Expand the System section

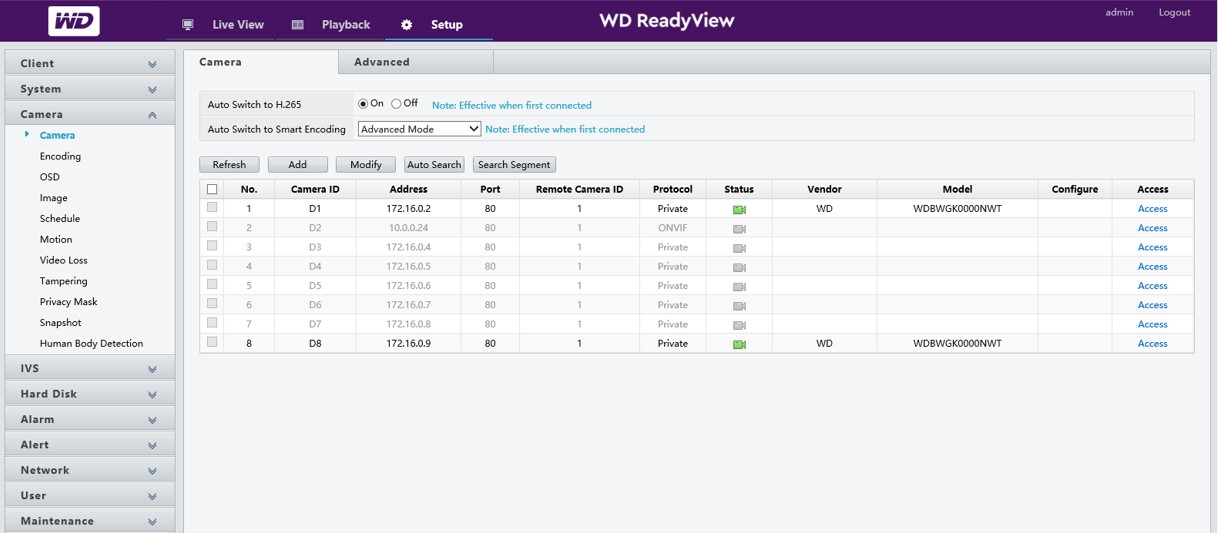[90, 89]
